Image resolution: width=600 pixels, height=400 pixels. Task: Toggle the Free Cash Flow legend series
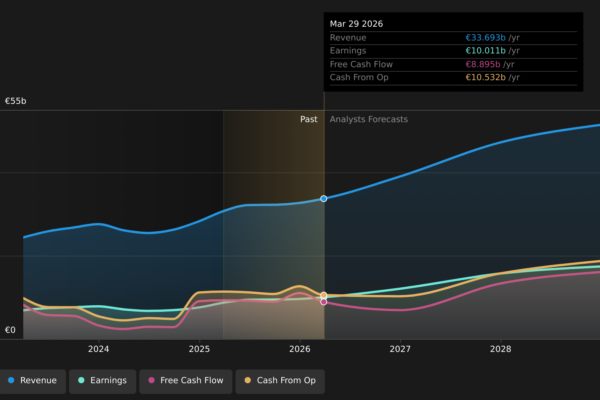click(x=186, y=381)
